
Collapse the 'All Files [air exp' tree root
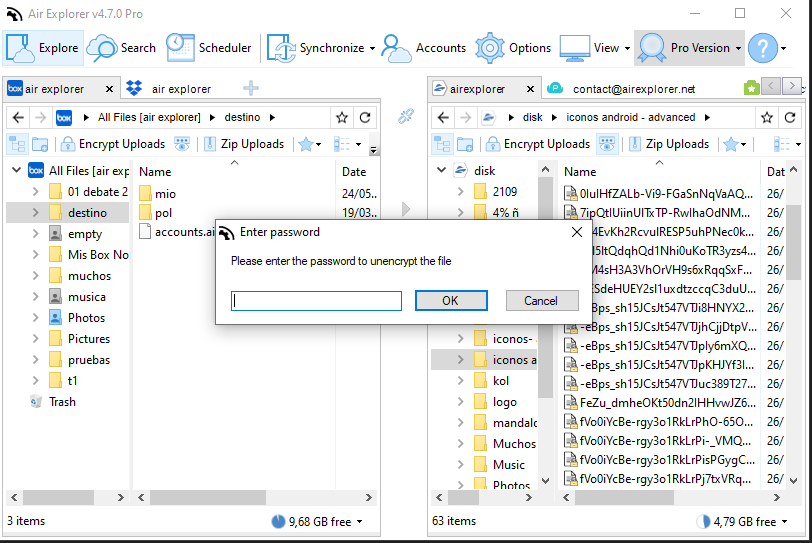(16, 170)
